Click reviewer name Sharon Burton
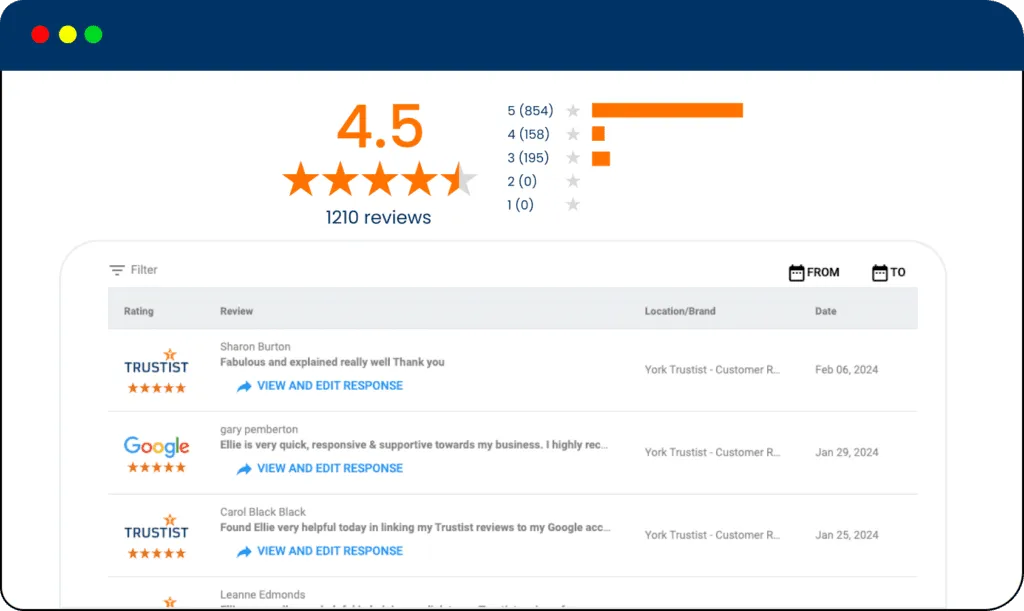The width and height of the screenshot is (1024, 611). 255,347
